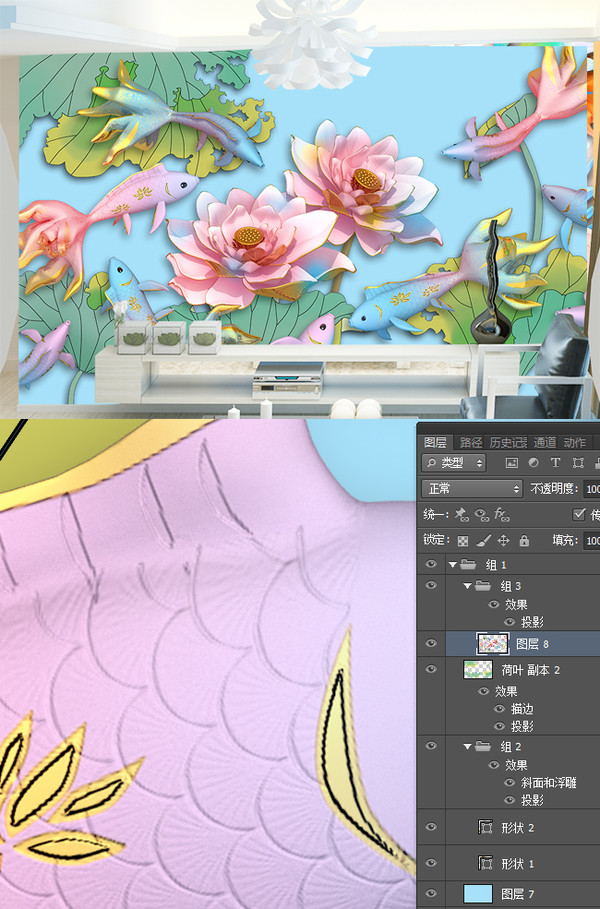Select the 形状 2 layer name
Viewport: 600px width, 909px height.
point(518,828)
